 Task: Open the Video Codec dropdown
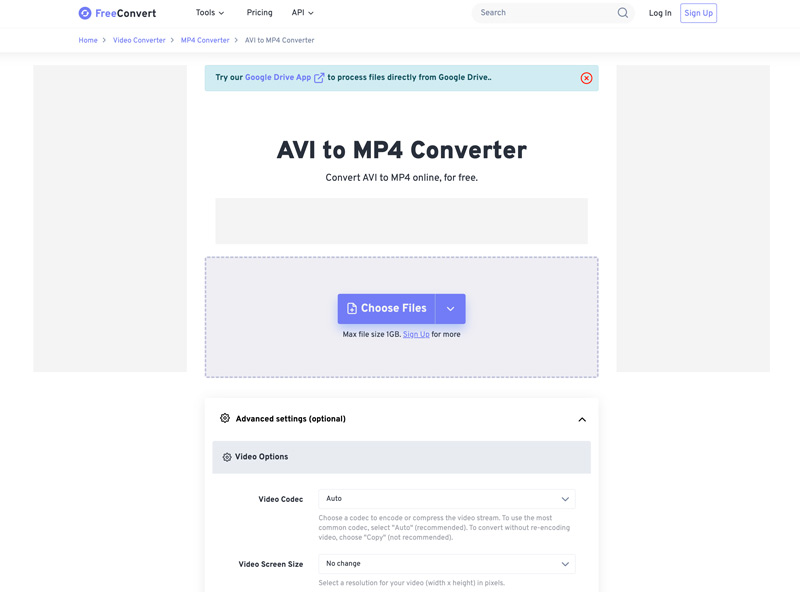coord(447,499)
